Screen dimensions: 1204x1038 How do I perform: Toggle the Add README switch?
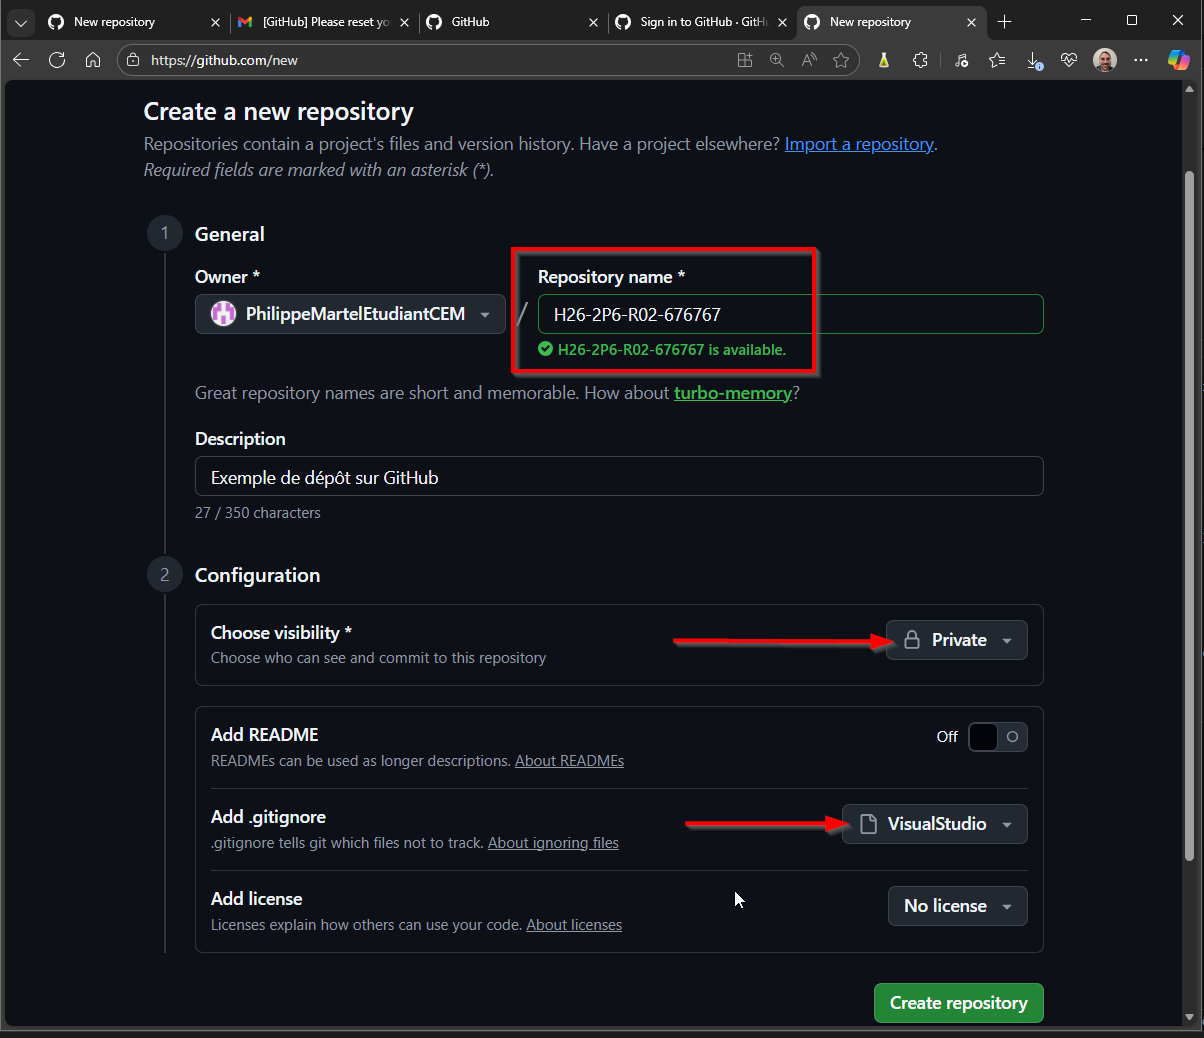[x=997, y=737]
